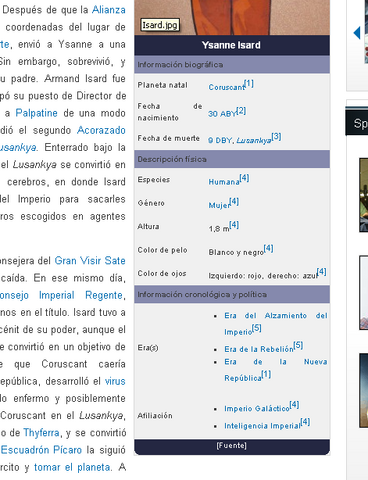Viewport: 368px width, 480px height.
Task: Click the Información biográfica section header
Action: point(232,65)
